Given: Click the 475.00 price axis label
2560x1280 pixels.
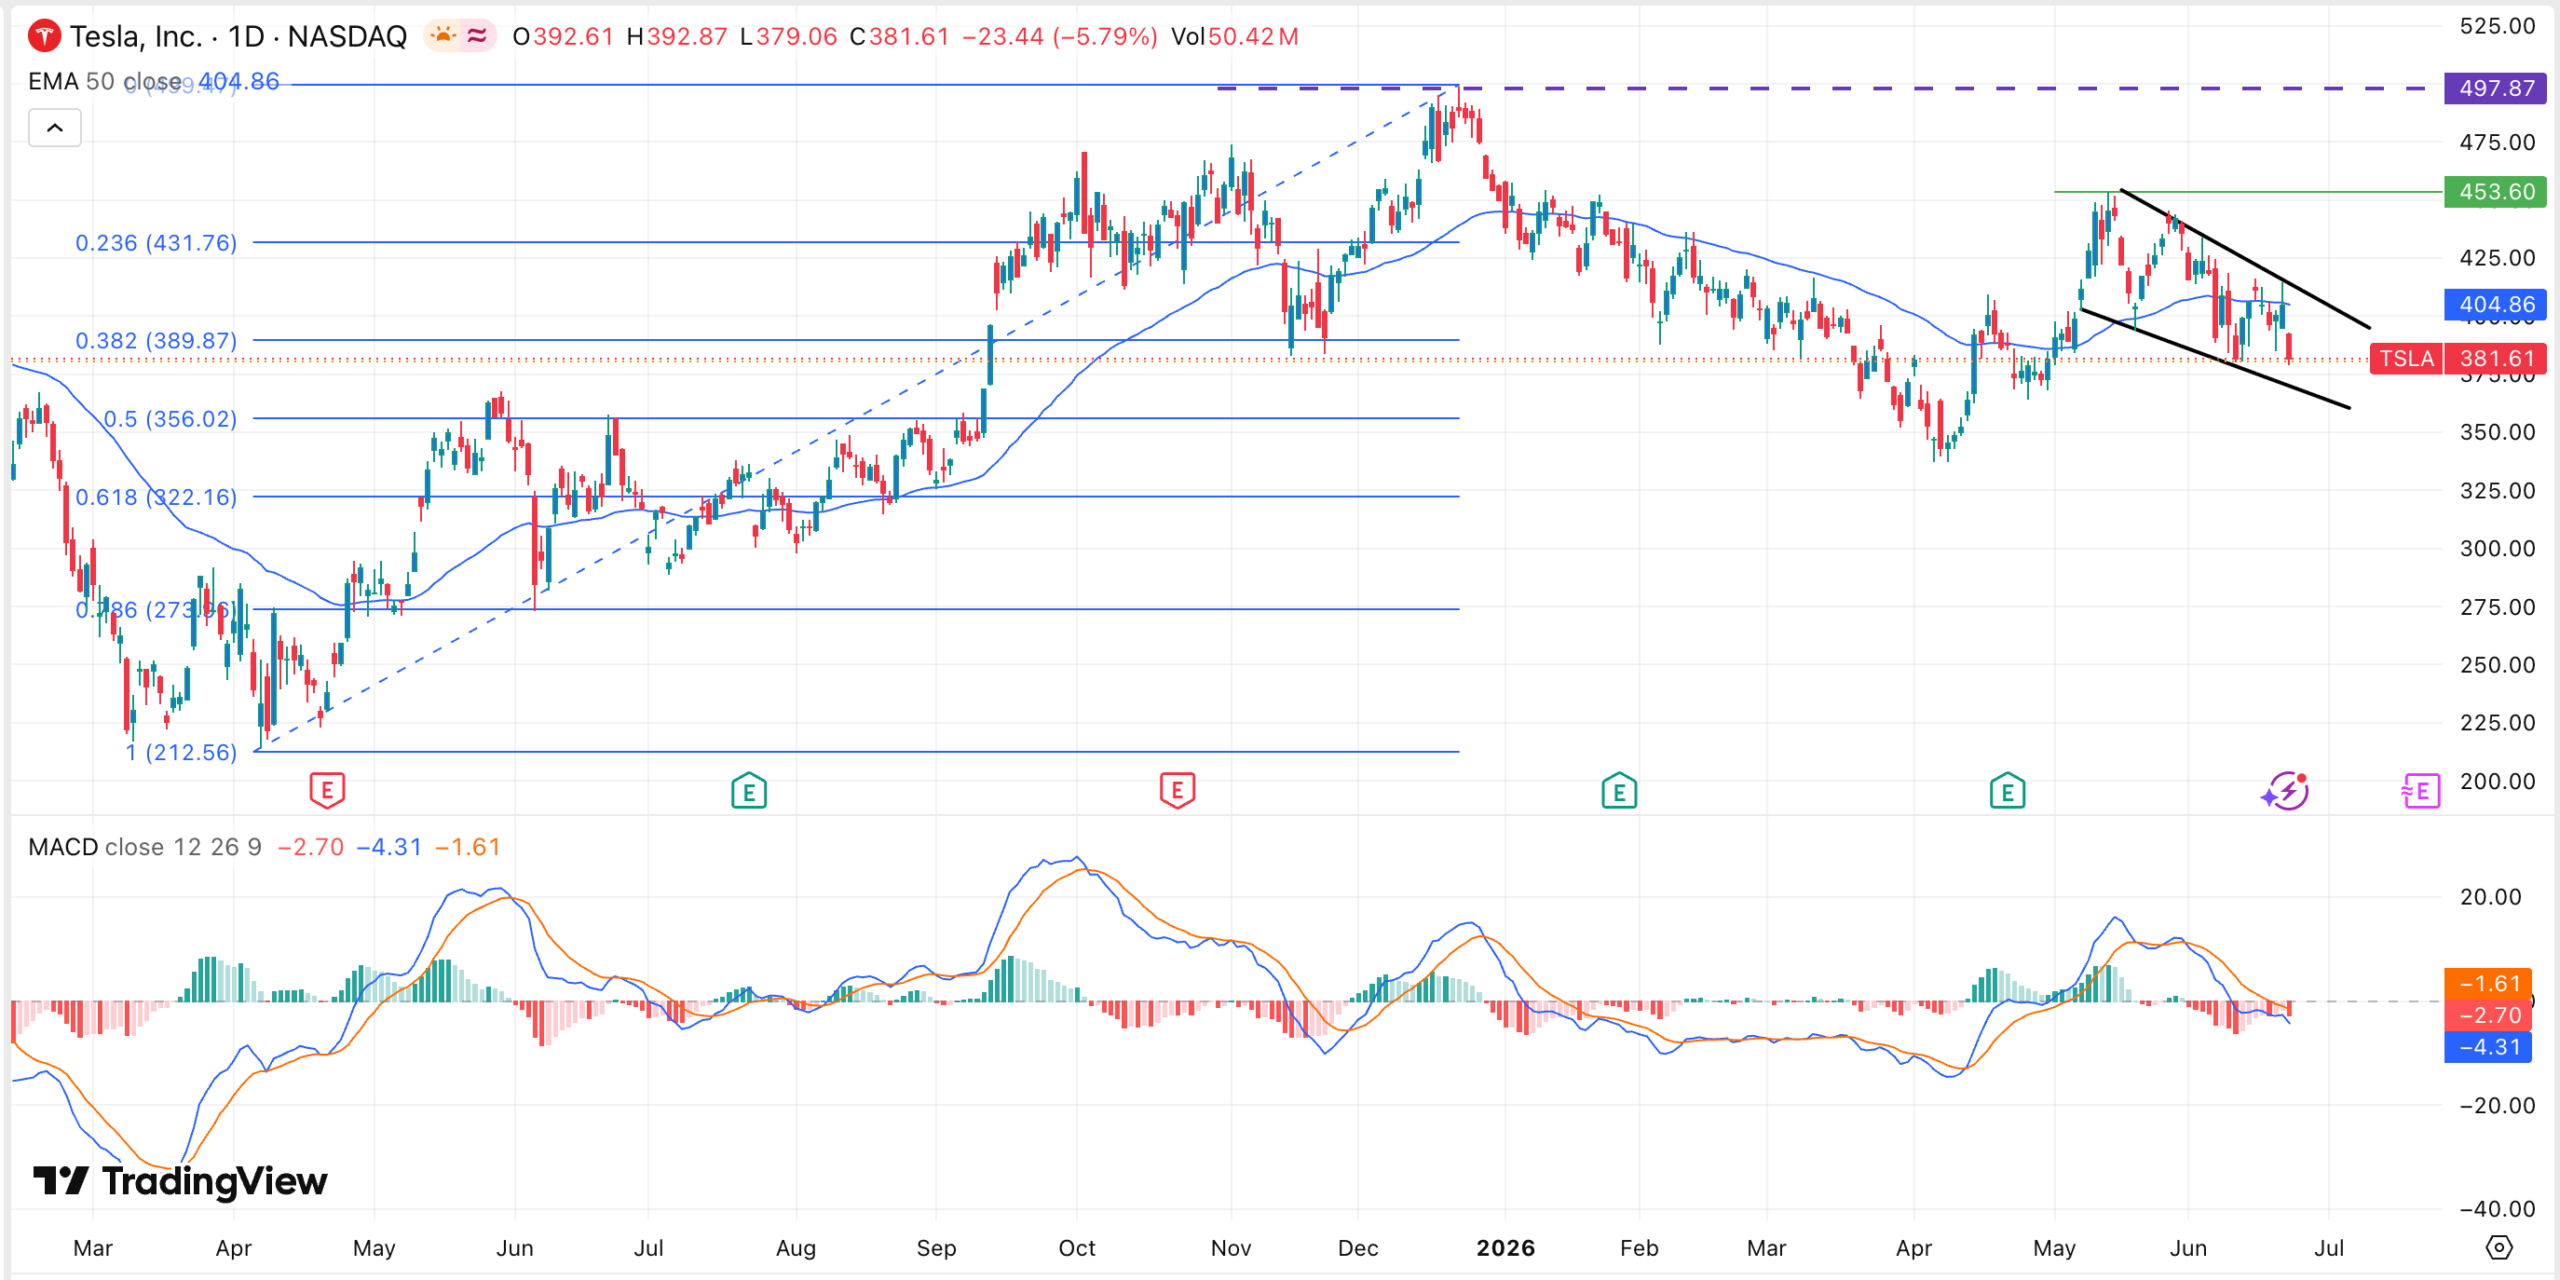Looking at the screenshot, I should [2497, 142].
